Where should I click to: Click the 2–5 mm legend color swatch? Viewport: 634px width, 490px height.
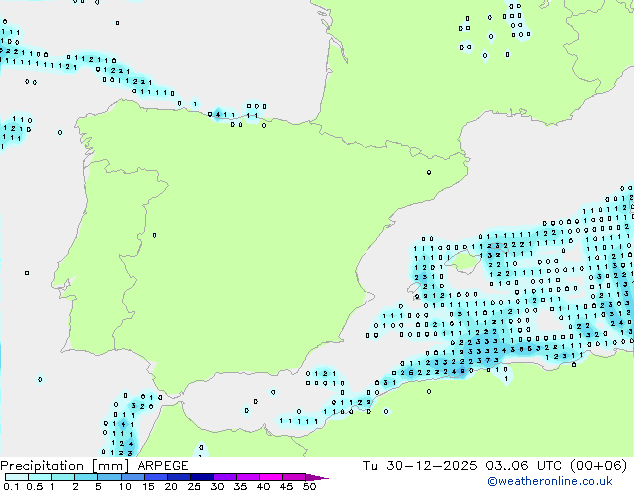(x=86, y=477)
